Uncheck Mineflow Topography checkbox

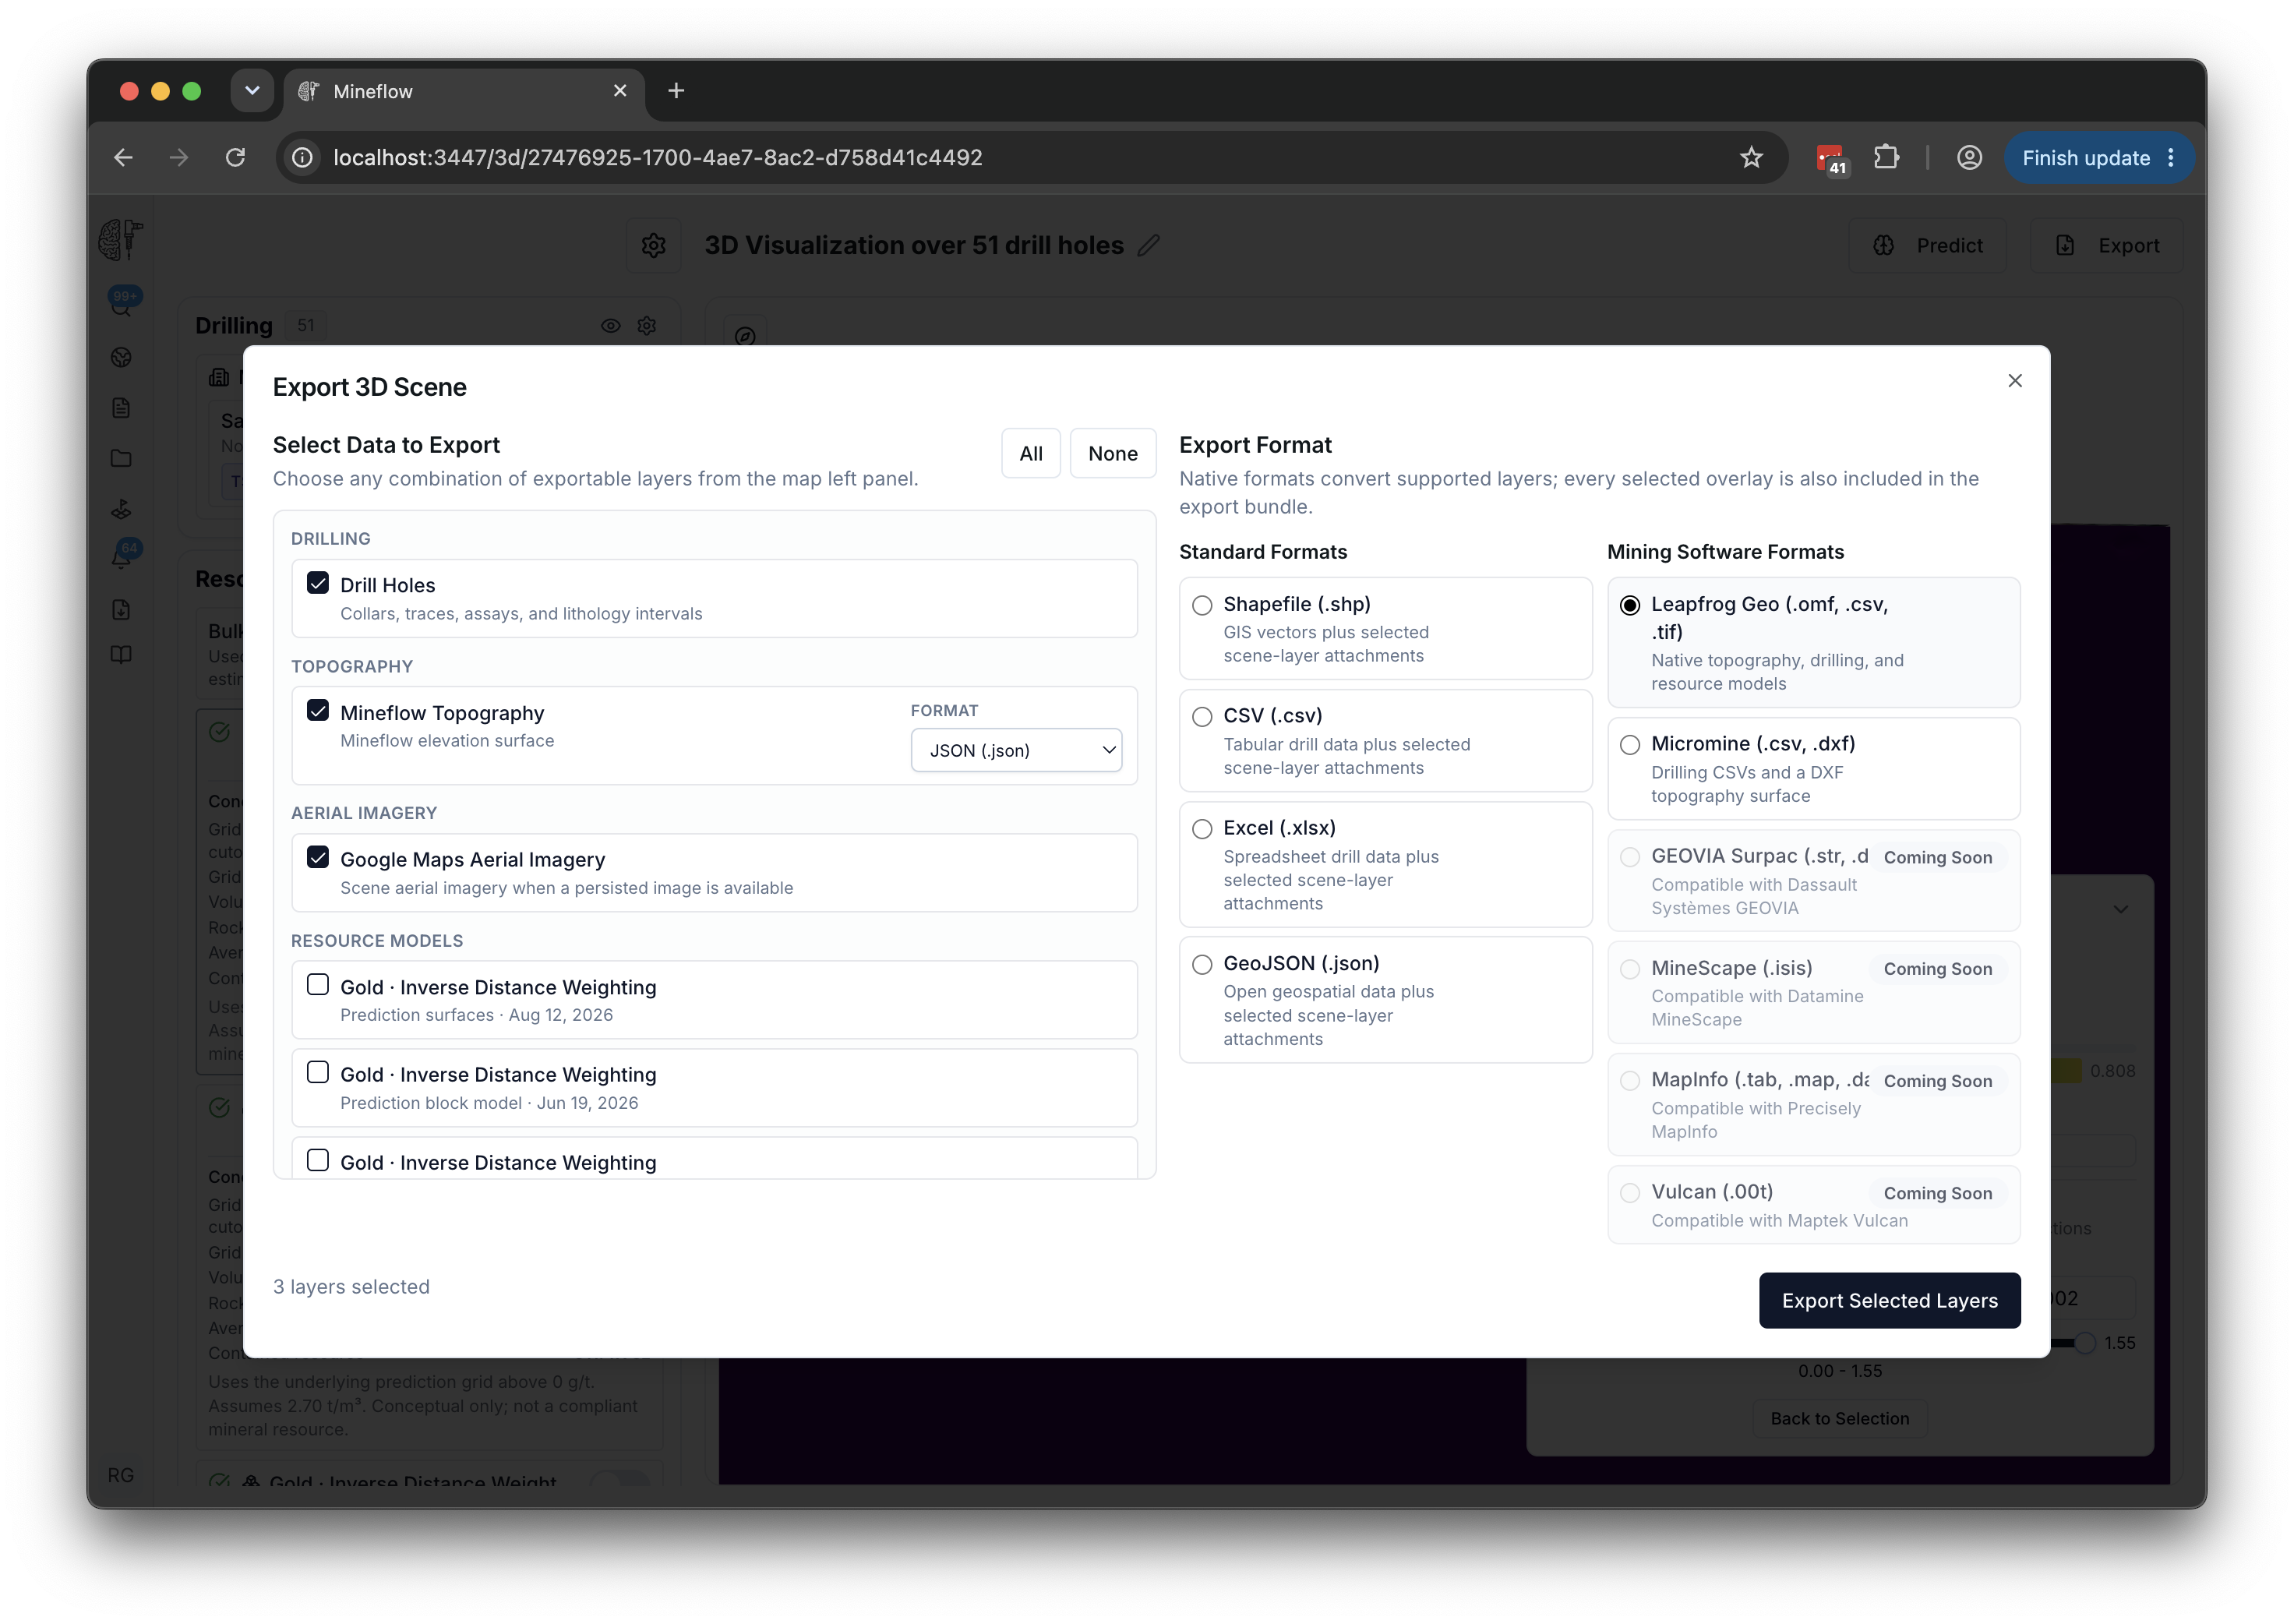click(x=318, y=710)
